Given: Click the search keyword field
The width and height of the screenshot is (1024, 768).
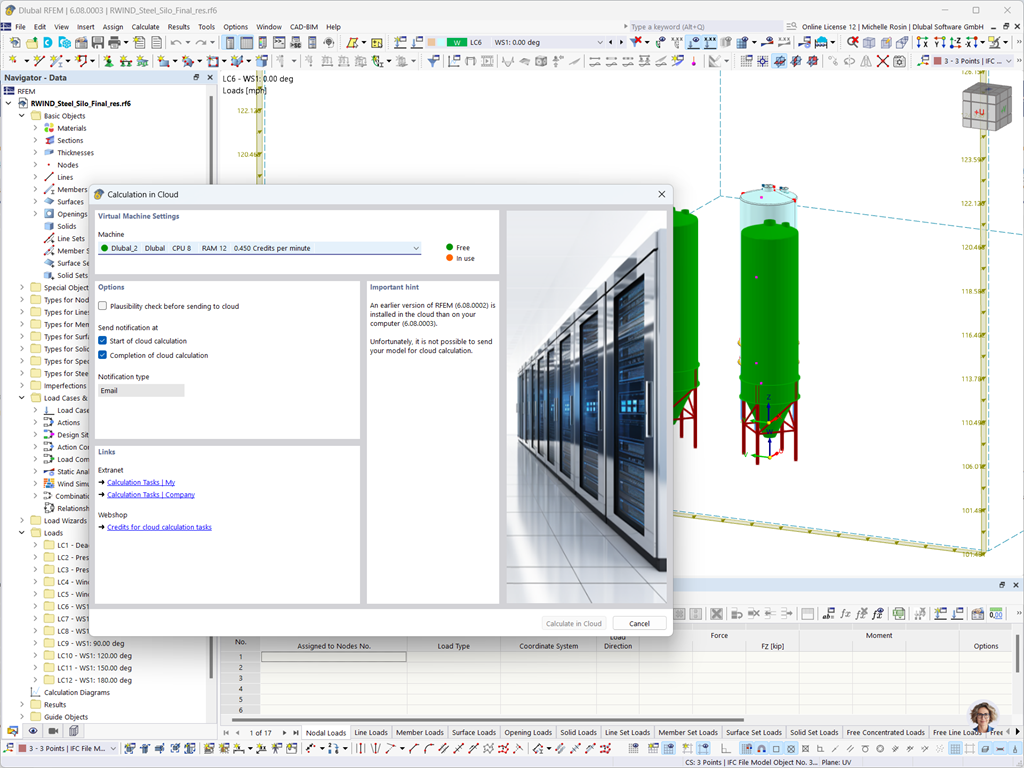Looking at the screenshot, I should (x=705, y=27).
